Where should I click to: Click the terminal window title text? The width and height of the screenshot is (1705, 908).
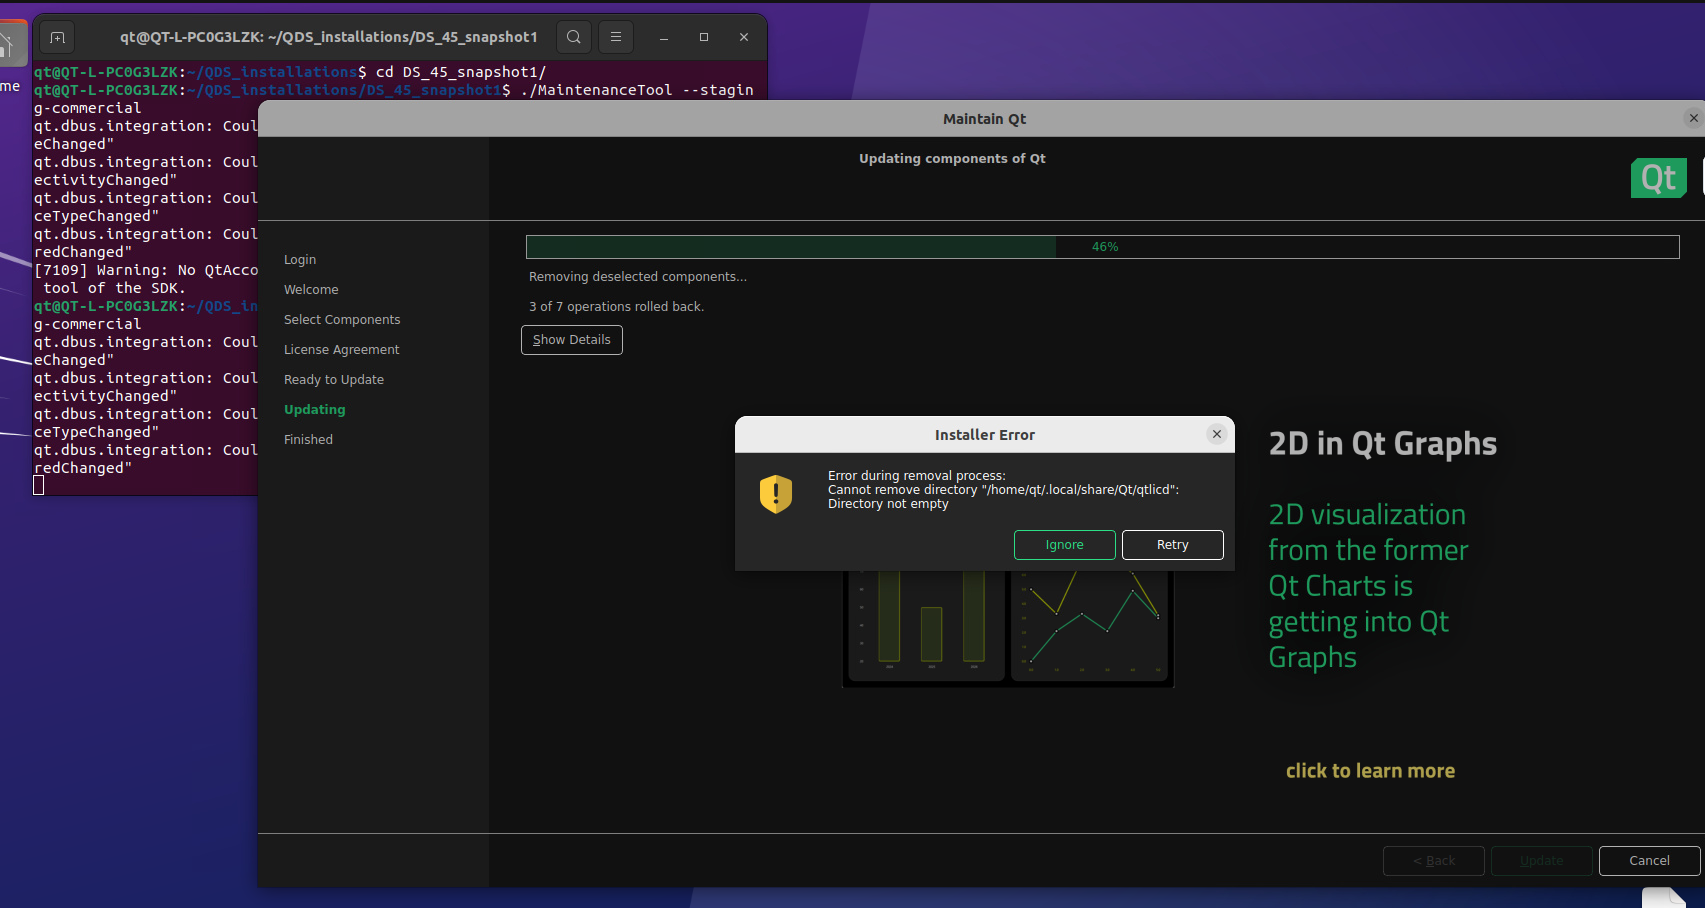[x=328, y=37]
